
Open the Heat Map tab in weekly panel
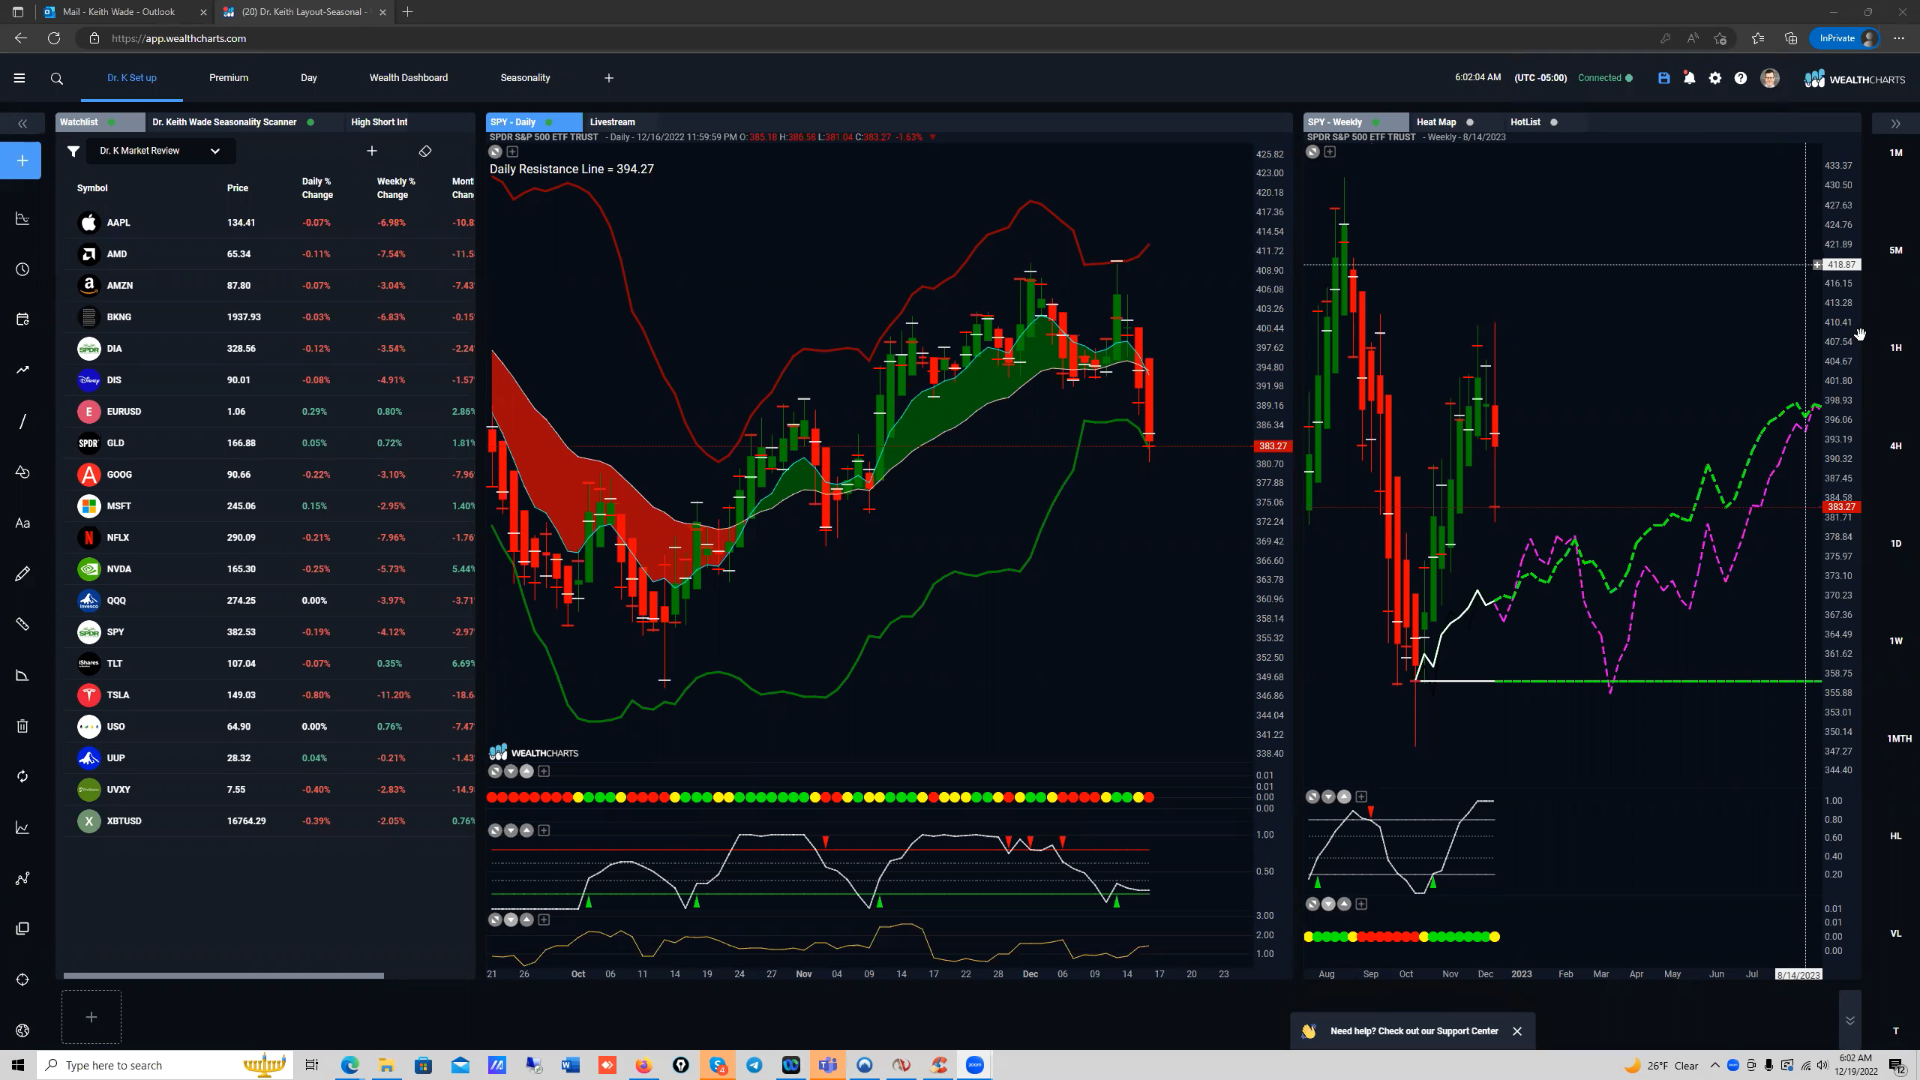(1436, 122)
